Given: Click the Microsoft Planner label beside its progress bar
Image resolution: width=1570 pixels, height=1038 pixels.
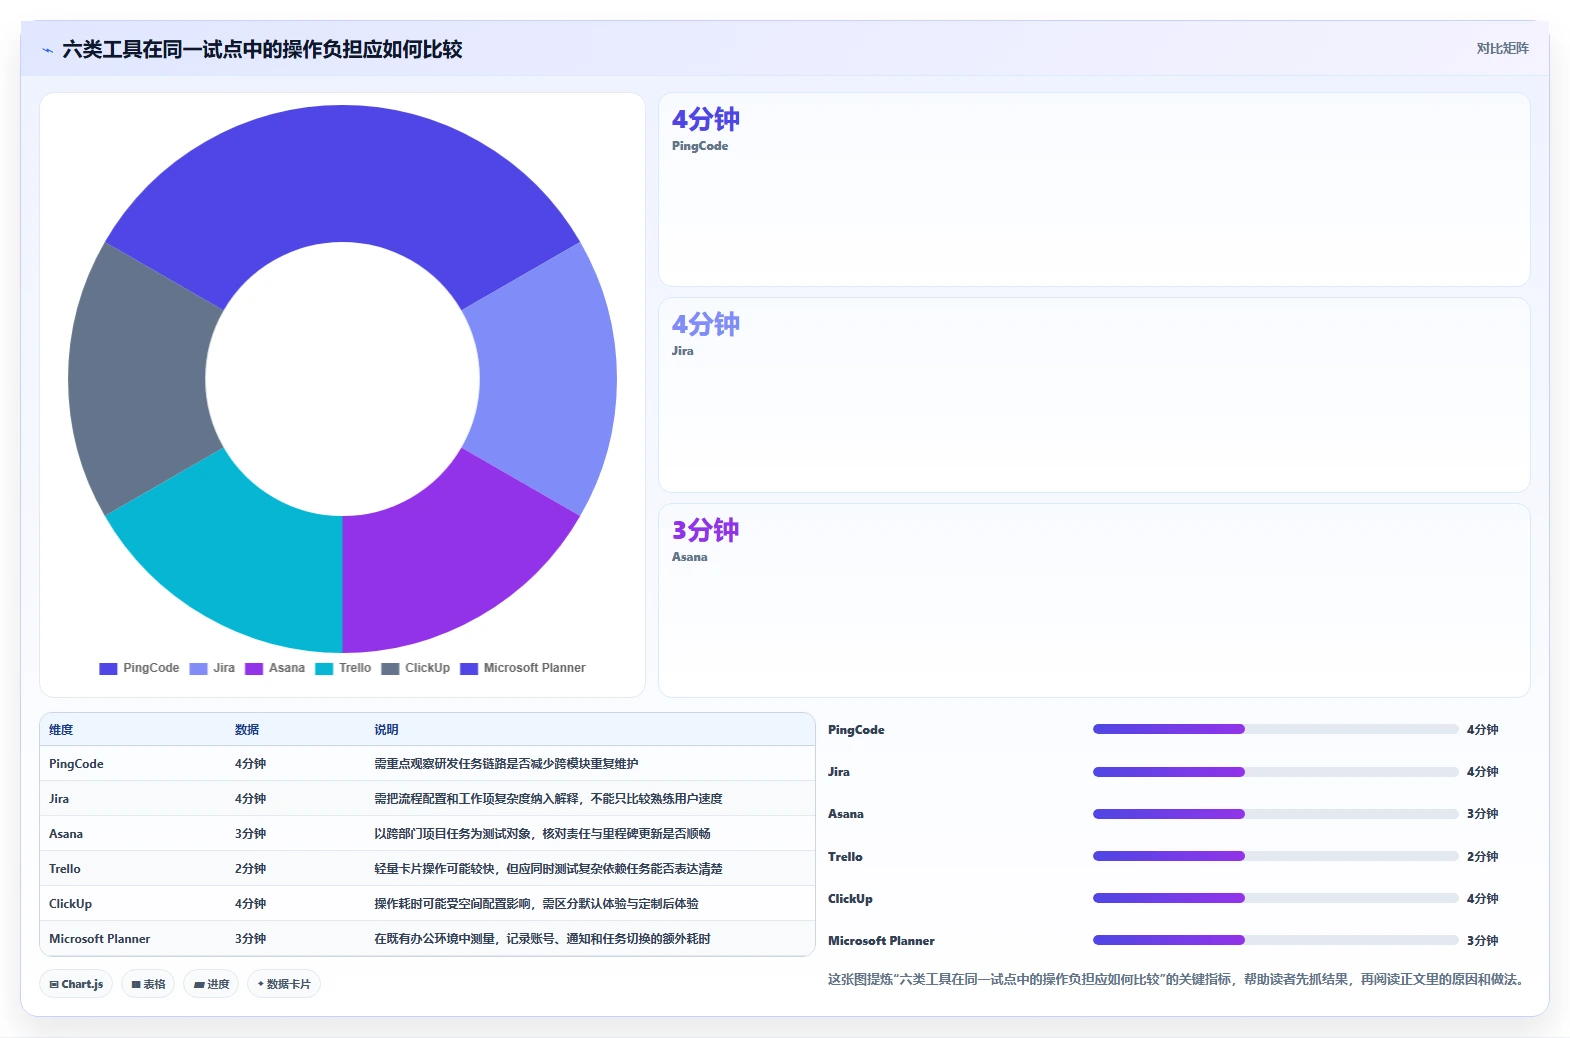Looking at the screenshot, I should point(881,941).
